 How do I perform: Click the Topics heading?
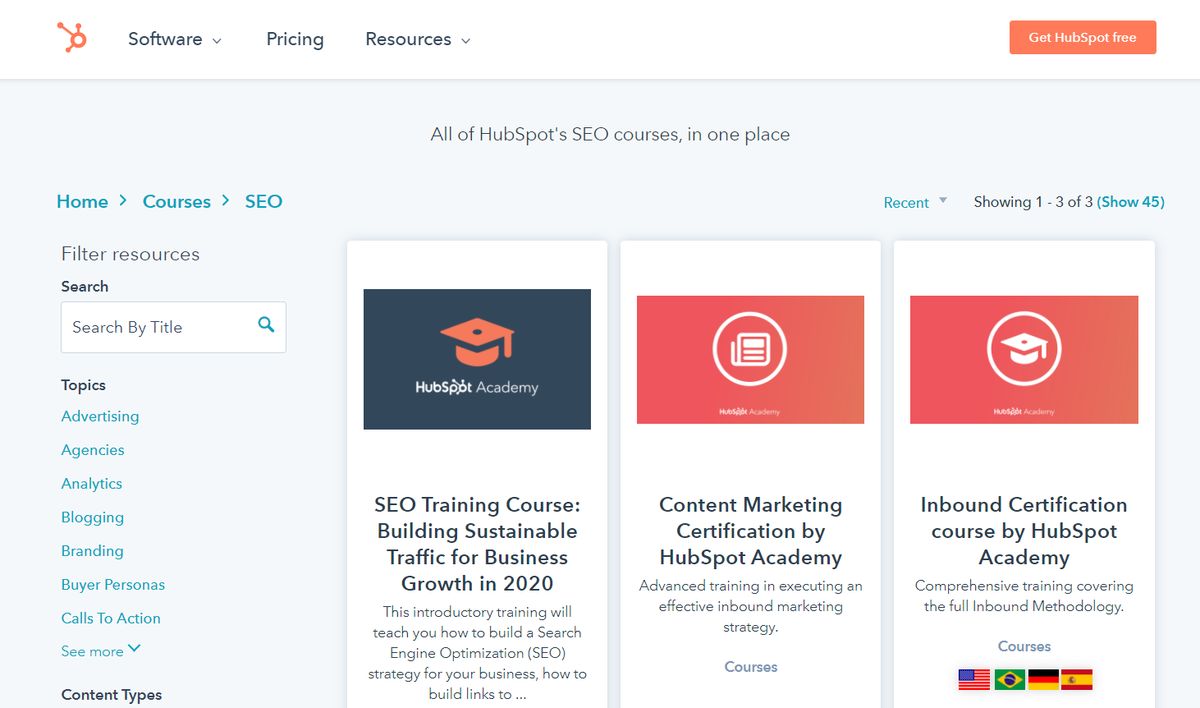click(83, 385)
